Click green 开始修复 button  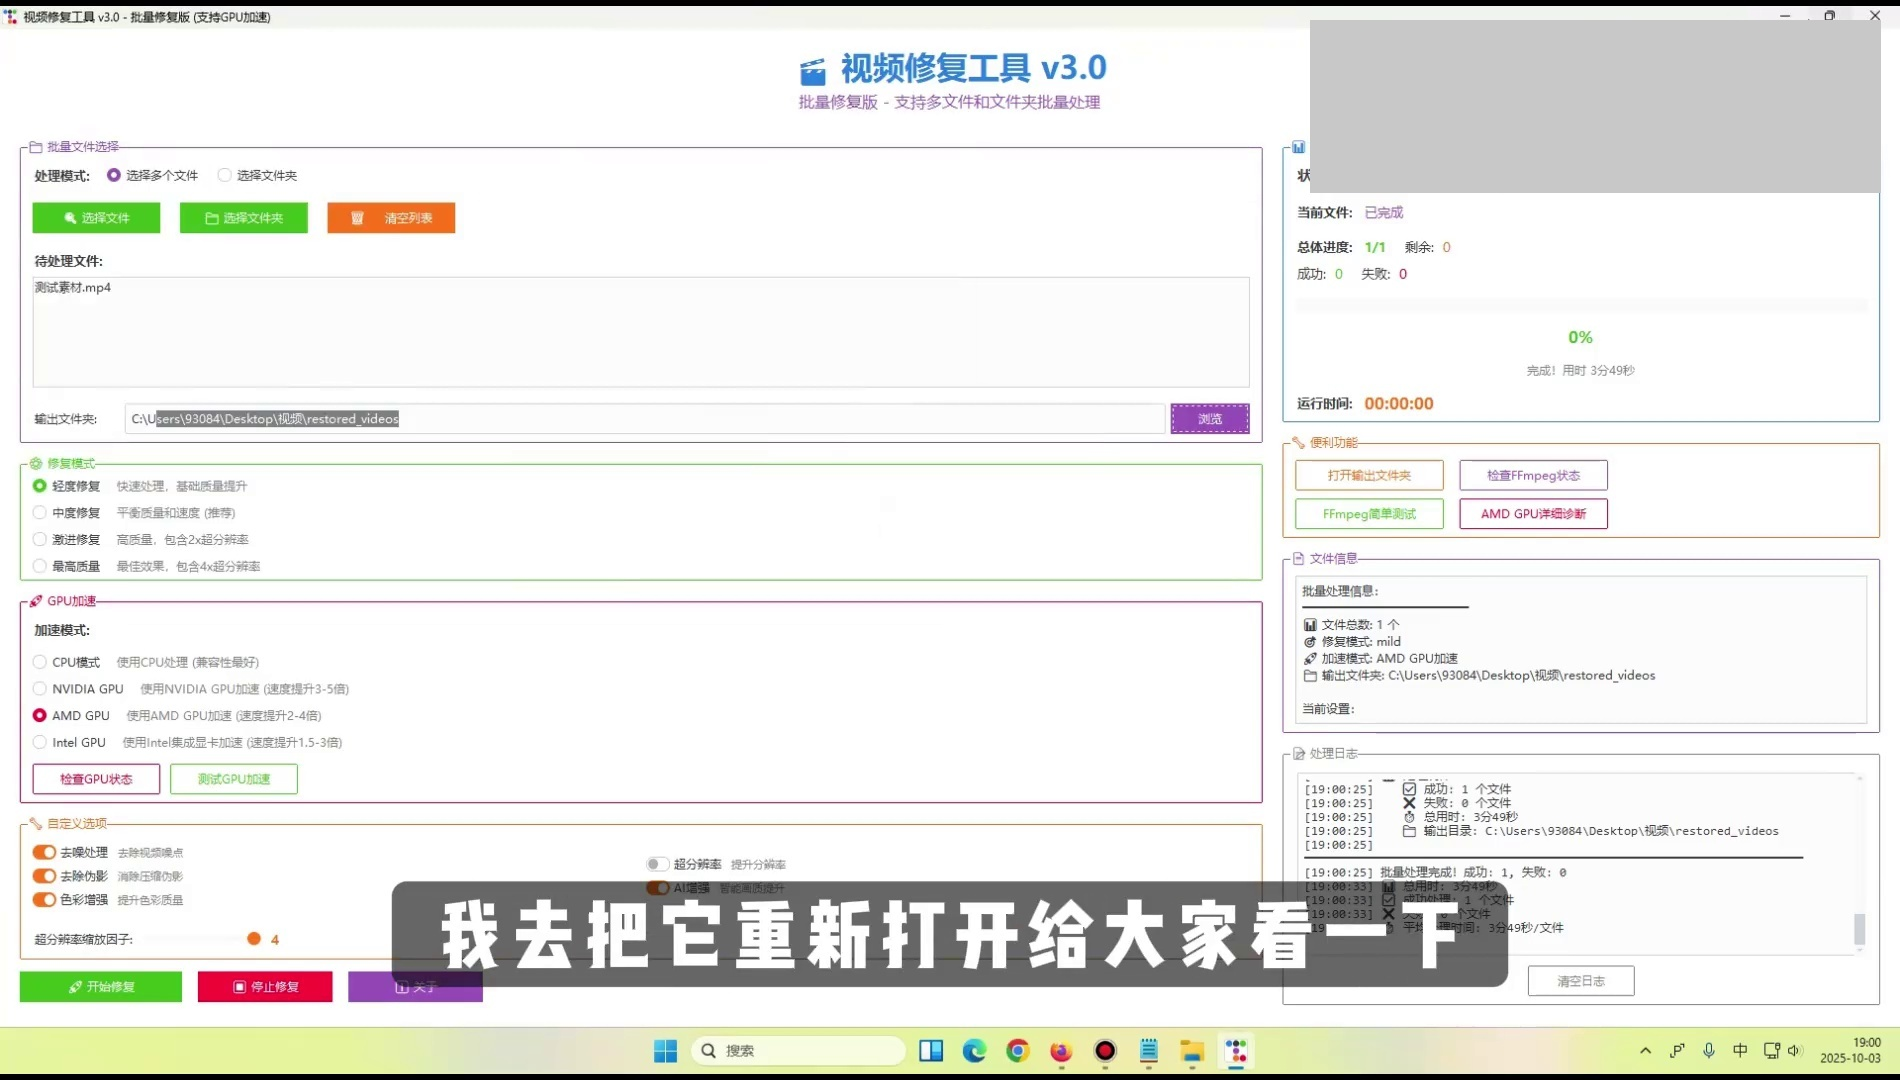[101, 987]
